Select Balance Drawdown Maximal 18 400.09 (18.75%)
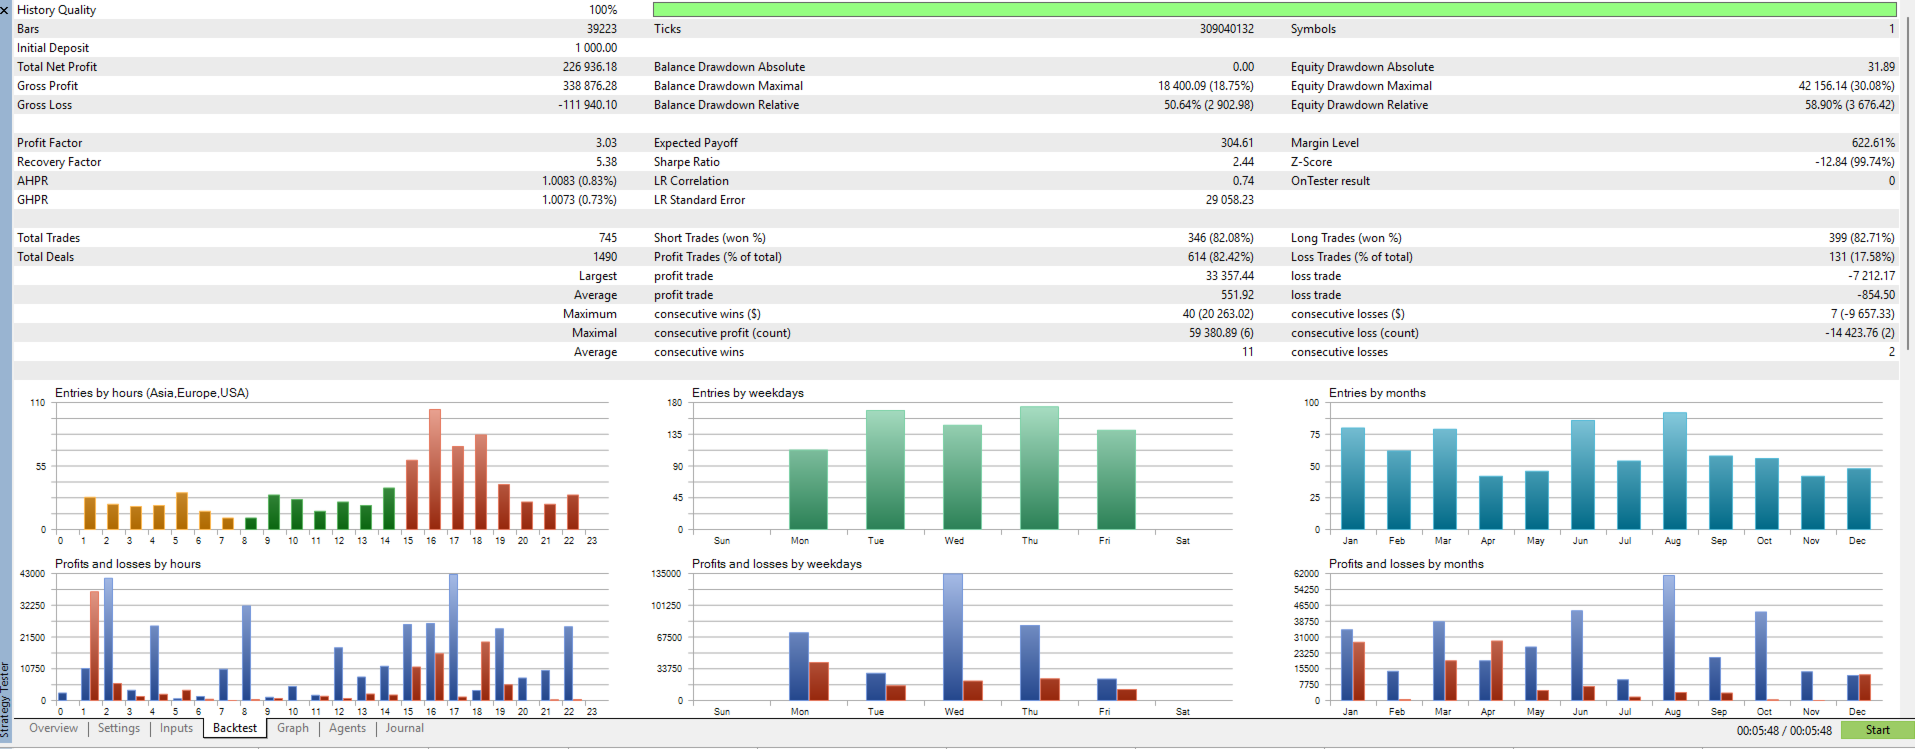 [1206, 86]
